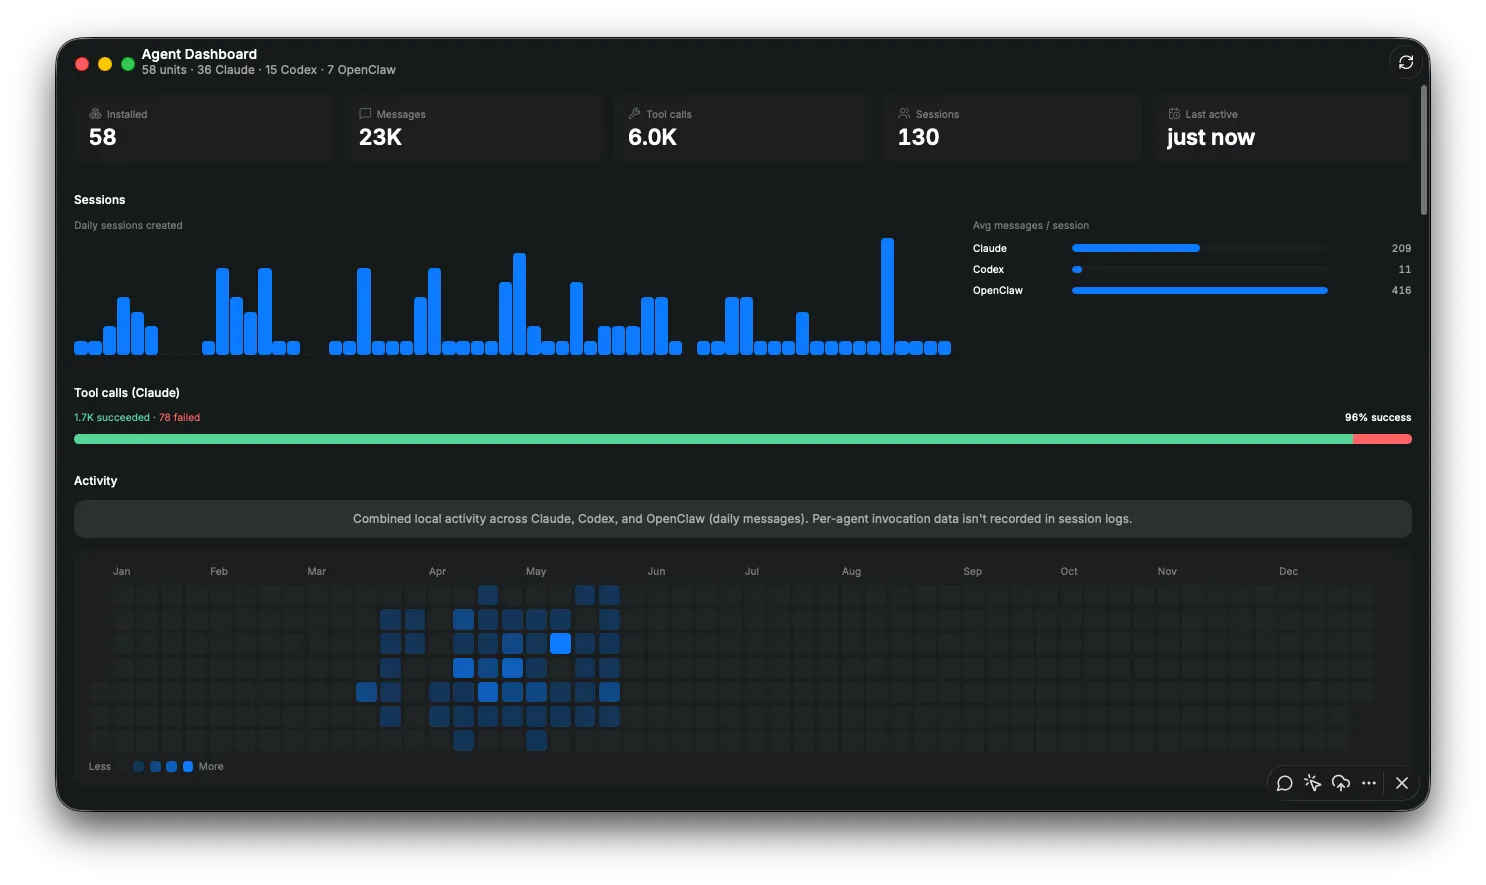Click the brightest blue cell in the activity heatmap
The height and width of the screenshot is (885, 1486).
pos(560,643)
